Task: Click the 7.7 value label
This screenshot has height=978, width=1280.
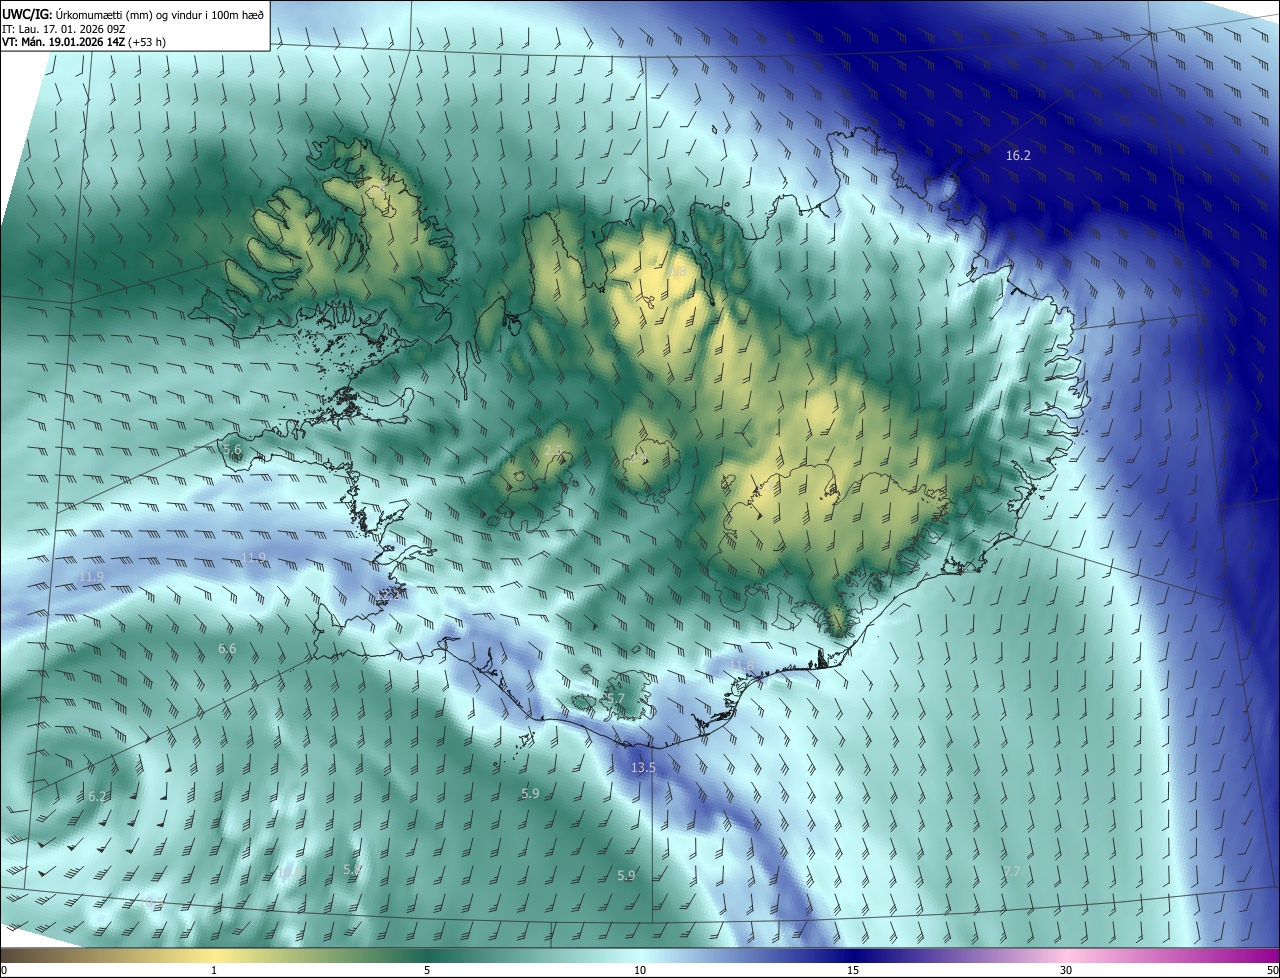Action: pos(1011,872)
